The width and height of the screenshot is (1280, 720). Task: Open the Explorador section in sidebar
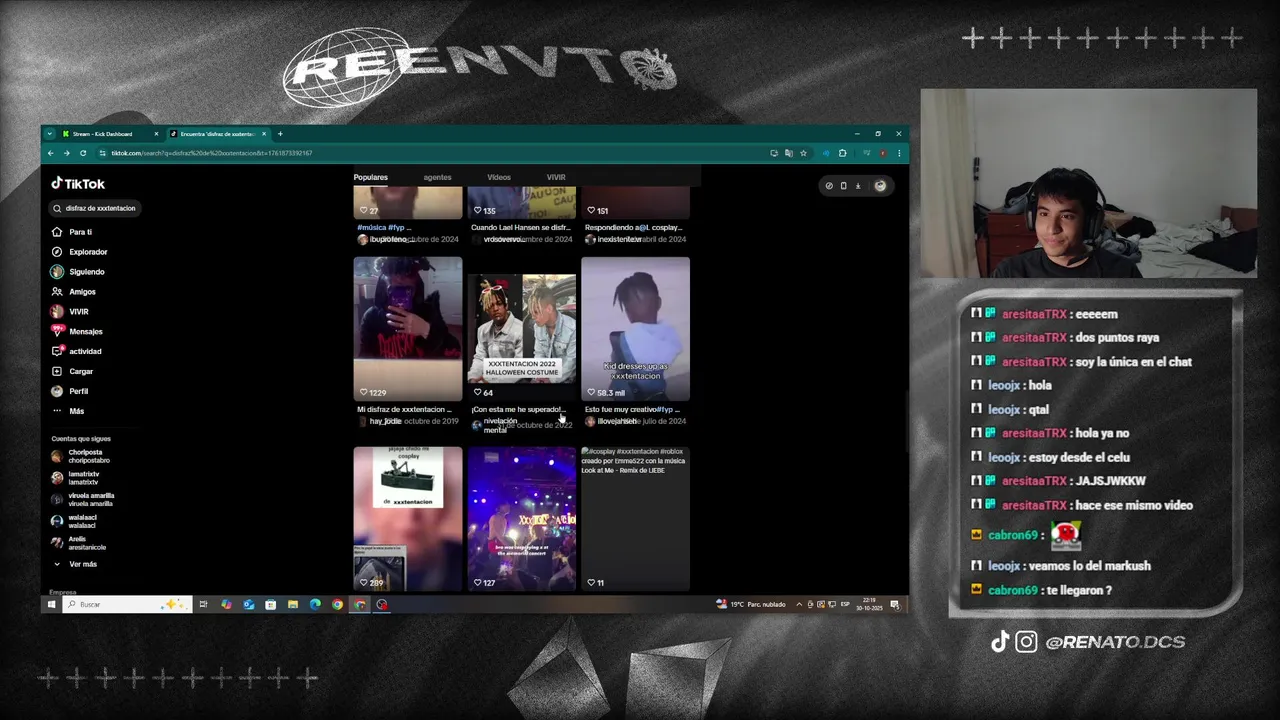click(80, 252)
